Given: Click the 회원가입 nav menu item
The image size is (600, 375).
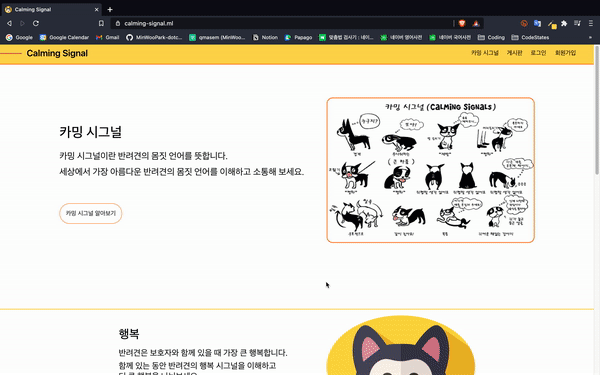Looking at the screenshot, I should (565, 53).
